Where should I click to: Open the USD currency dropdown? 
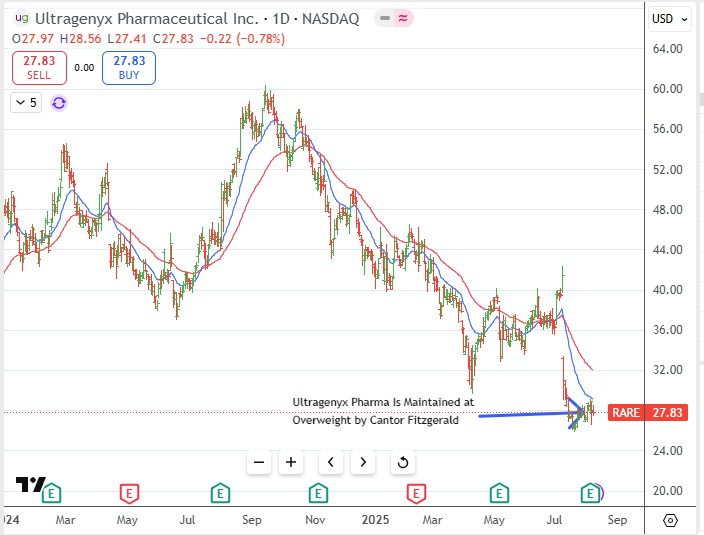[669, 19]
